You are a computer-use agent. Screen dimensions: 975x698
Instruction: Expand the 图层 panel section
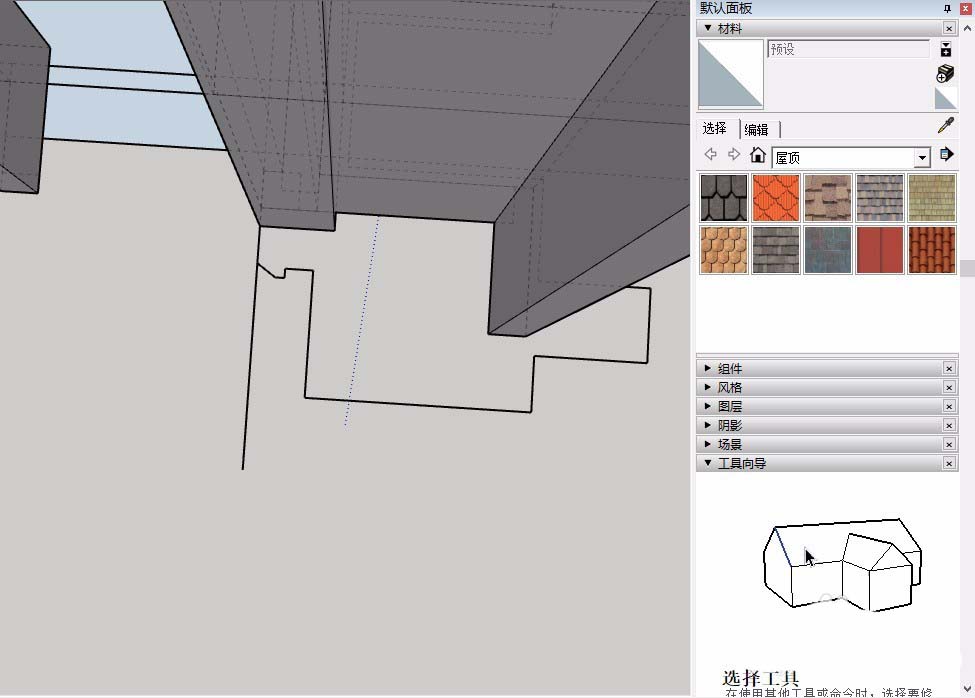click(x=708, y=406)
